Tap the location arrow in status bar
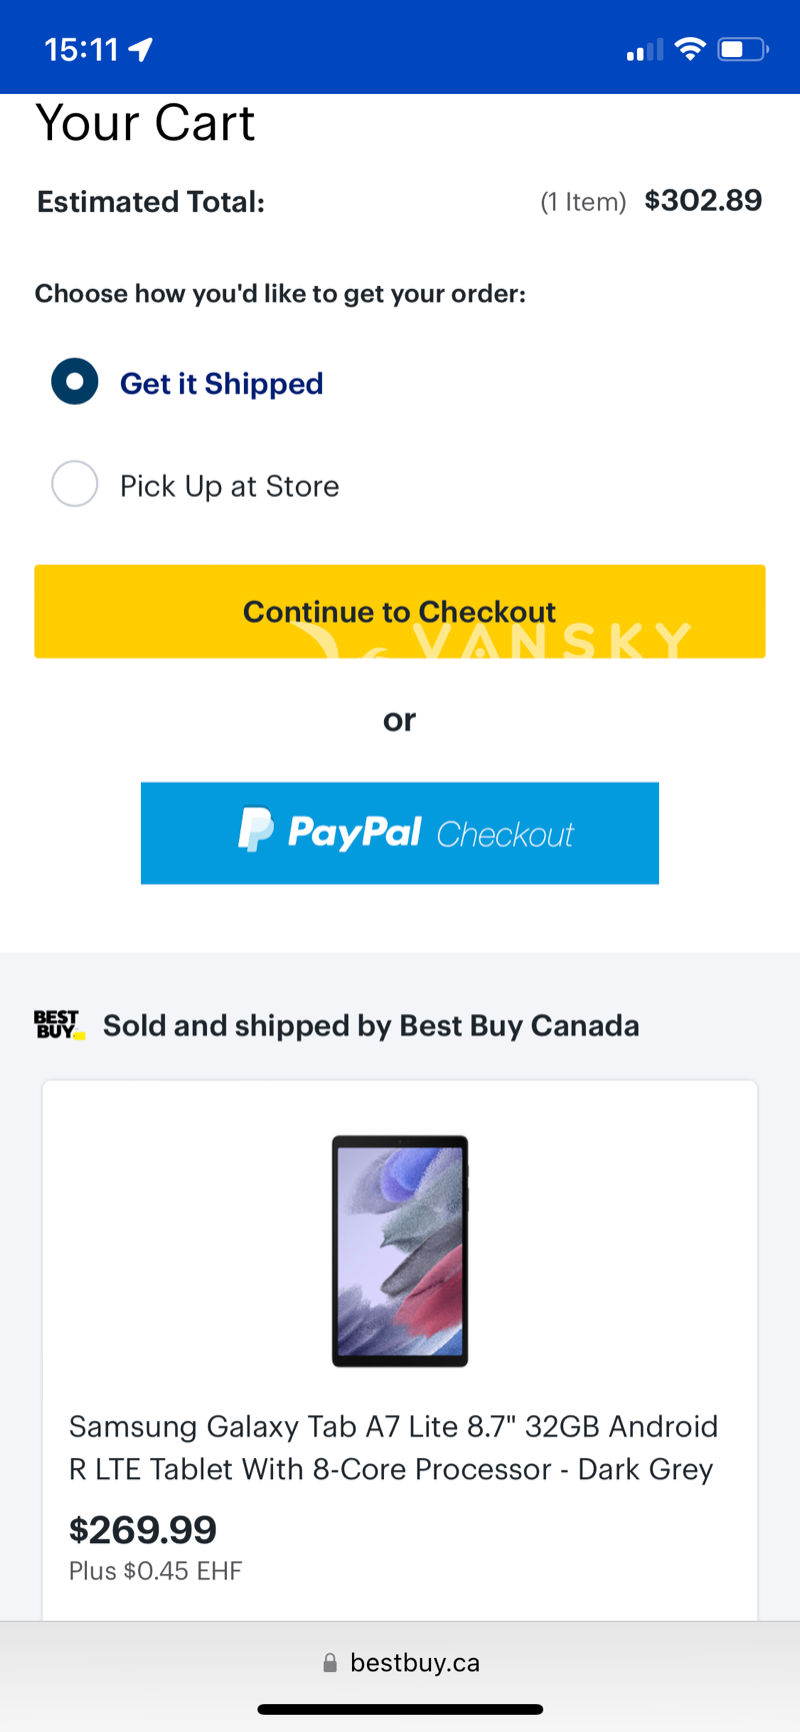 (x=141, y=49)
